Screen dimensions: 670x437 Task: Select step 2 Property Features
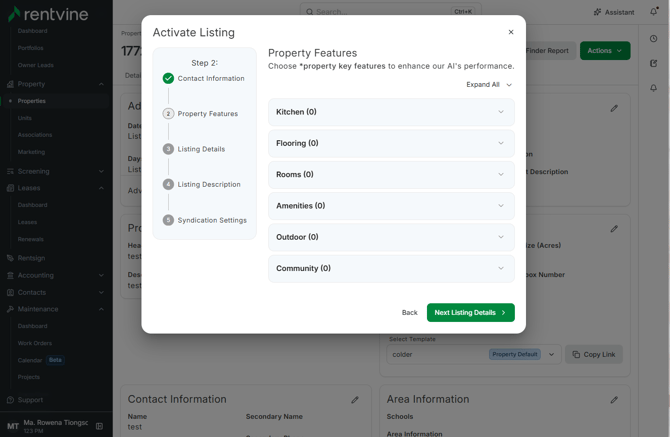point(200,114)
